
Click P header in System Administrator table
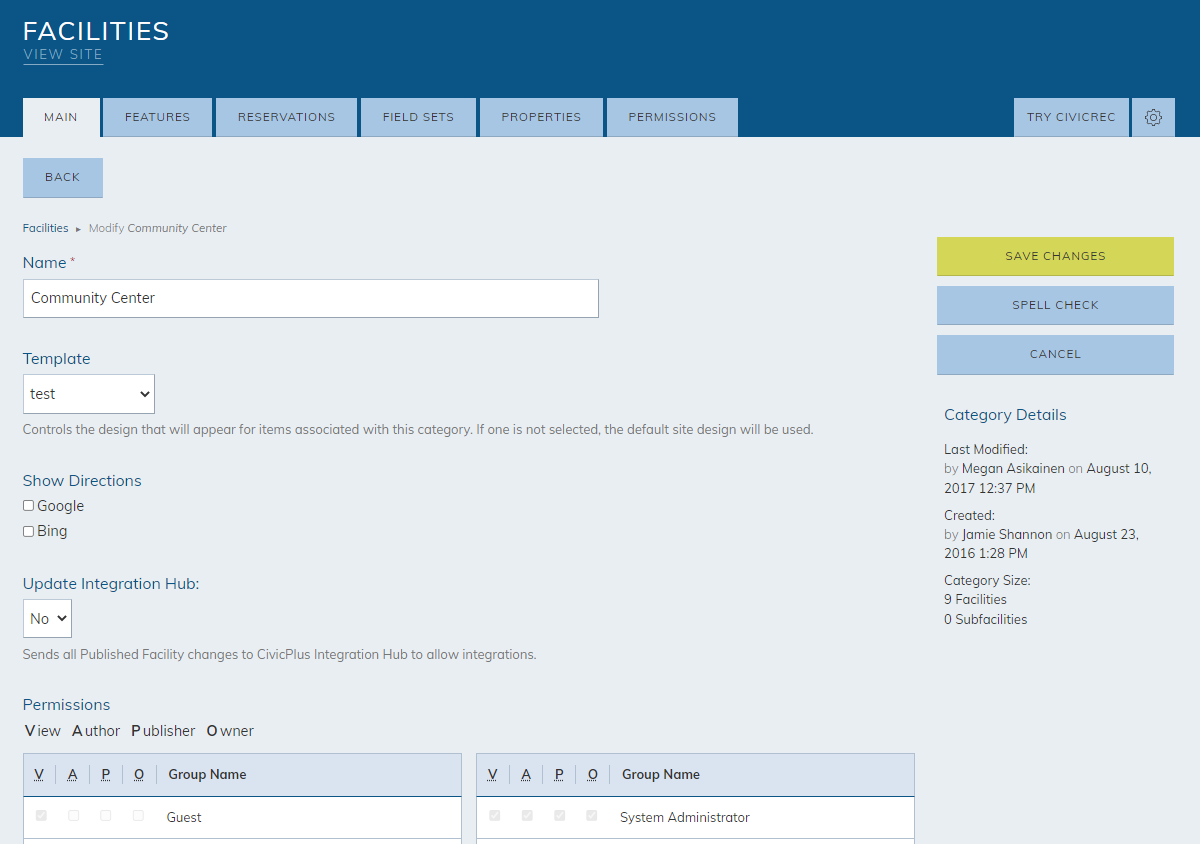[x=559, y=774]
